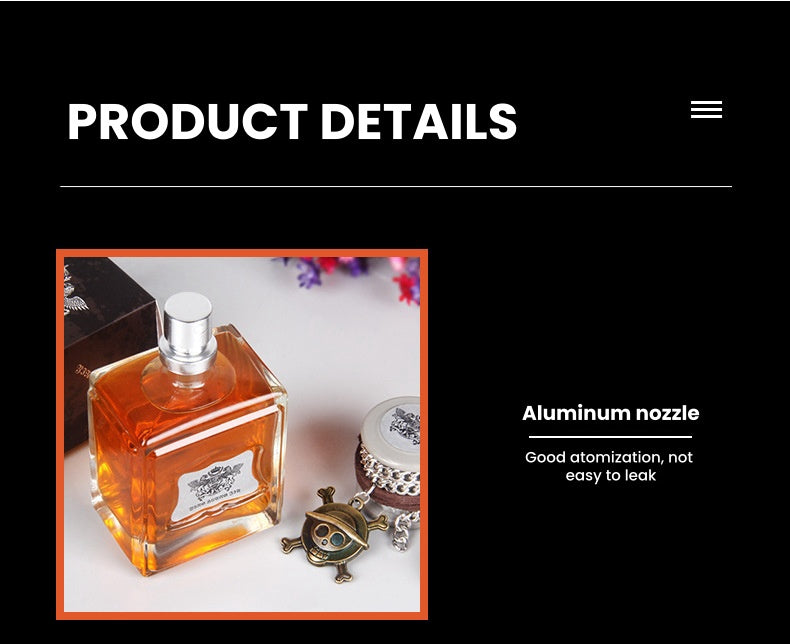
Task: Click the Aluminum nozzle title
Action: [610, 413]
